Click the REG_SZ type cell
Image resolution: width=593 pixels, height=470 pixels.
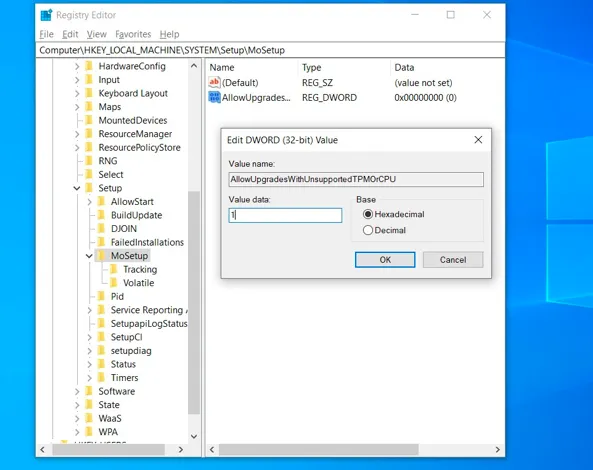click(x=317, y=83)
